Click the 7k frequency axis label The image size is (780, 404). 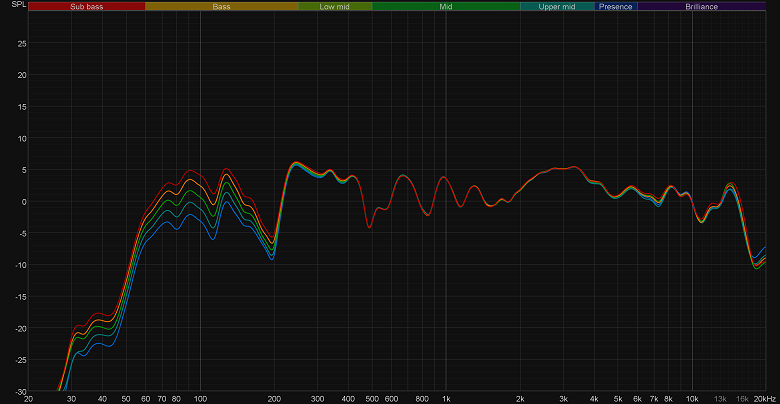coord(654,399)
